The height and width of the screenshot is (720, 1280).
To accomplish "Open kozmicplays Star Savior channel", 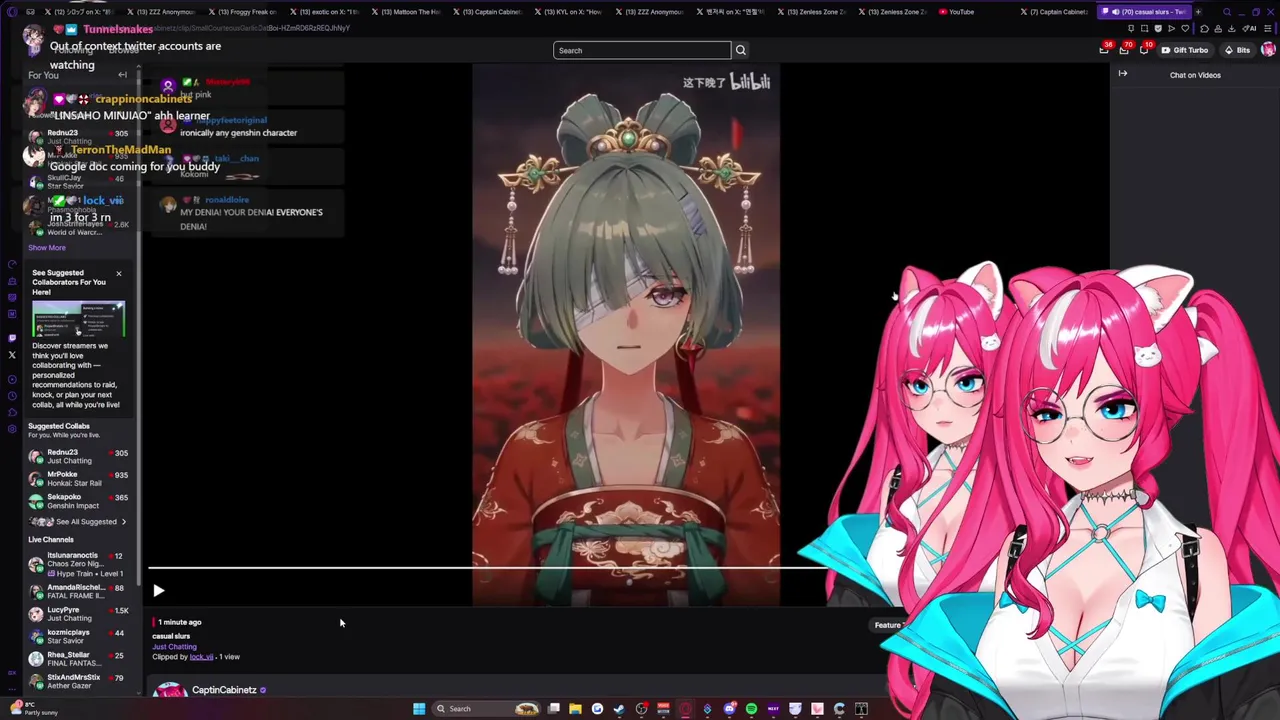I will (78, 636).
